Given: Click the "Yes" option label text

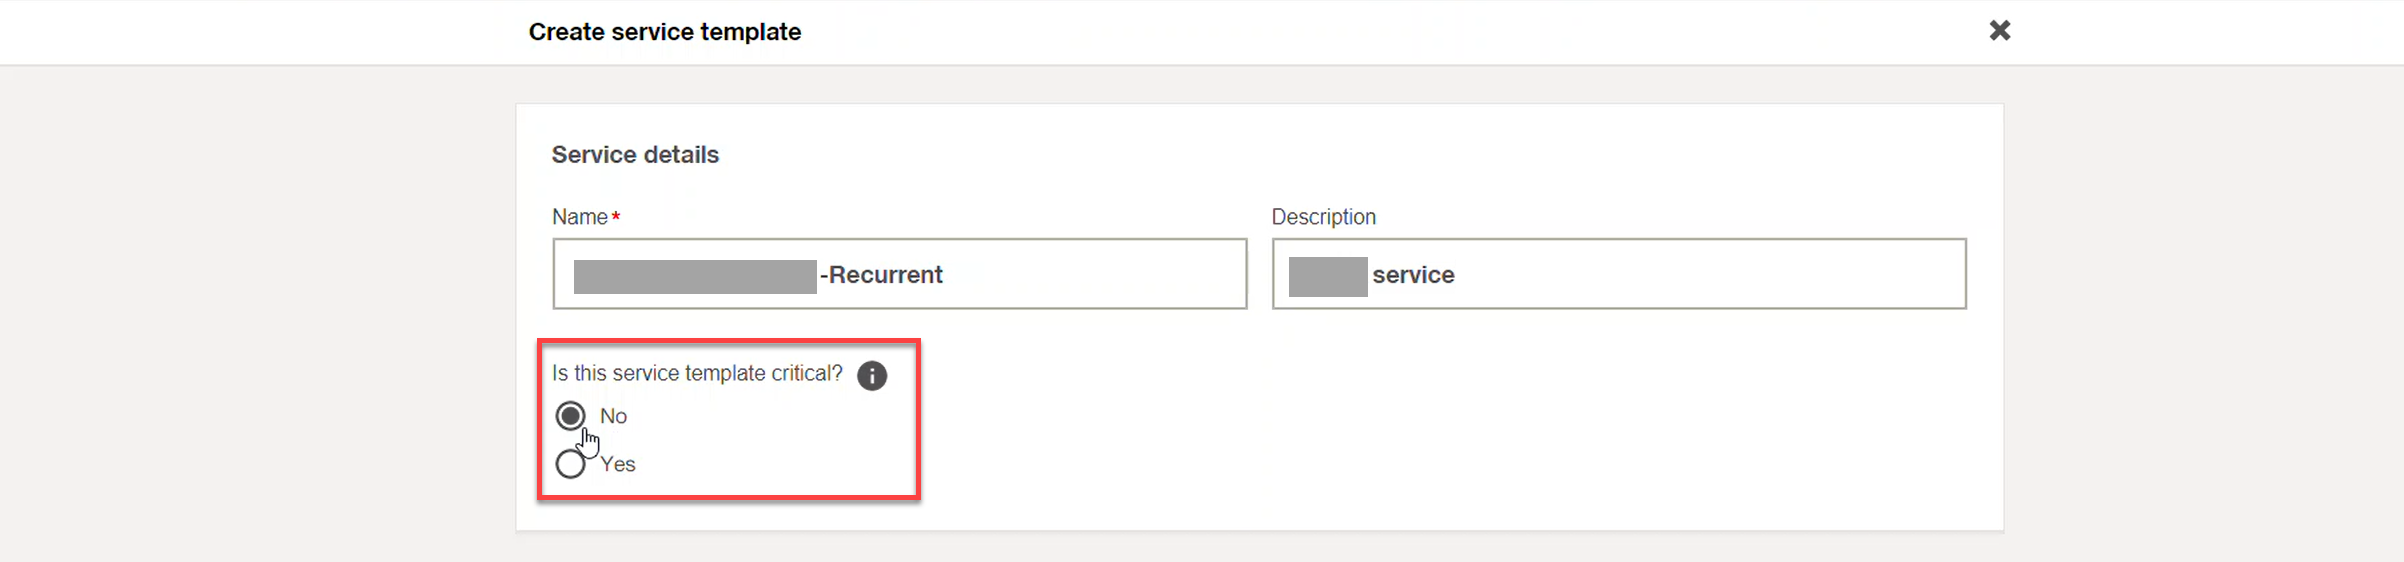Looking at the screenshot, I should tap(618, 464).
